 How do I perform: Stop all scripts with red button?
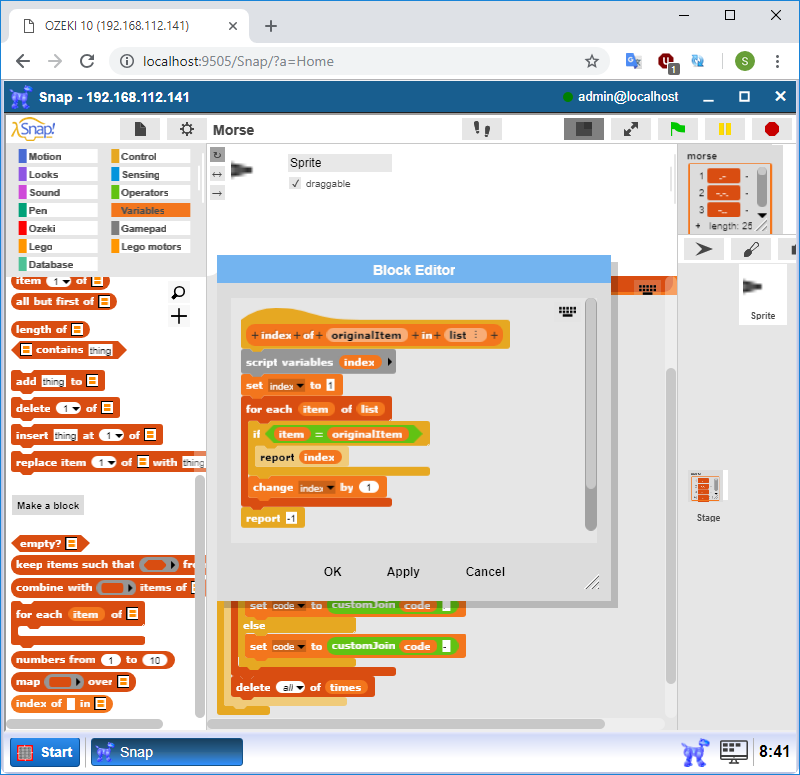pyautogui.click(x=771, y=129)
